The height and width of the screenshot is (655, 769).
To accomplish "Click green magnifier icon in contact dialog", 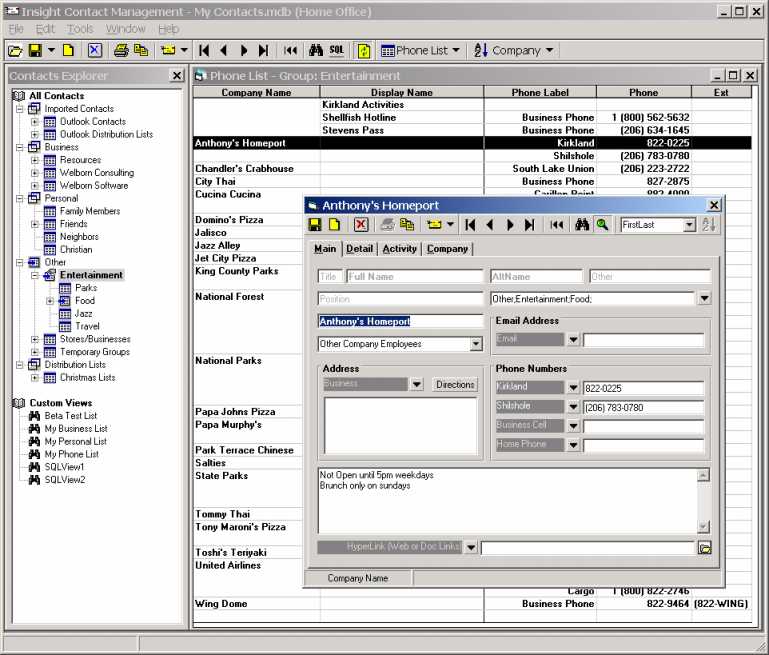I will pyautogui.click(x=602, y=225).
